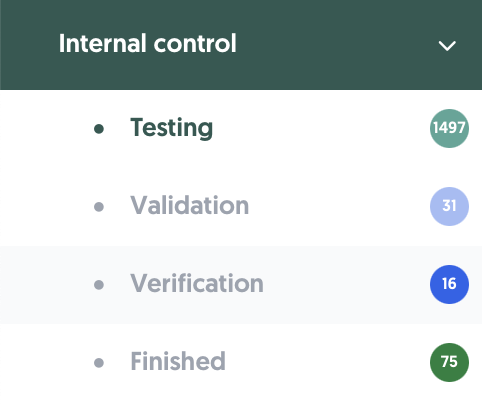Click highlighted Verification row between label and badge

tap(347, 284)
